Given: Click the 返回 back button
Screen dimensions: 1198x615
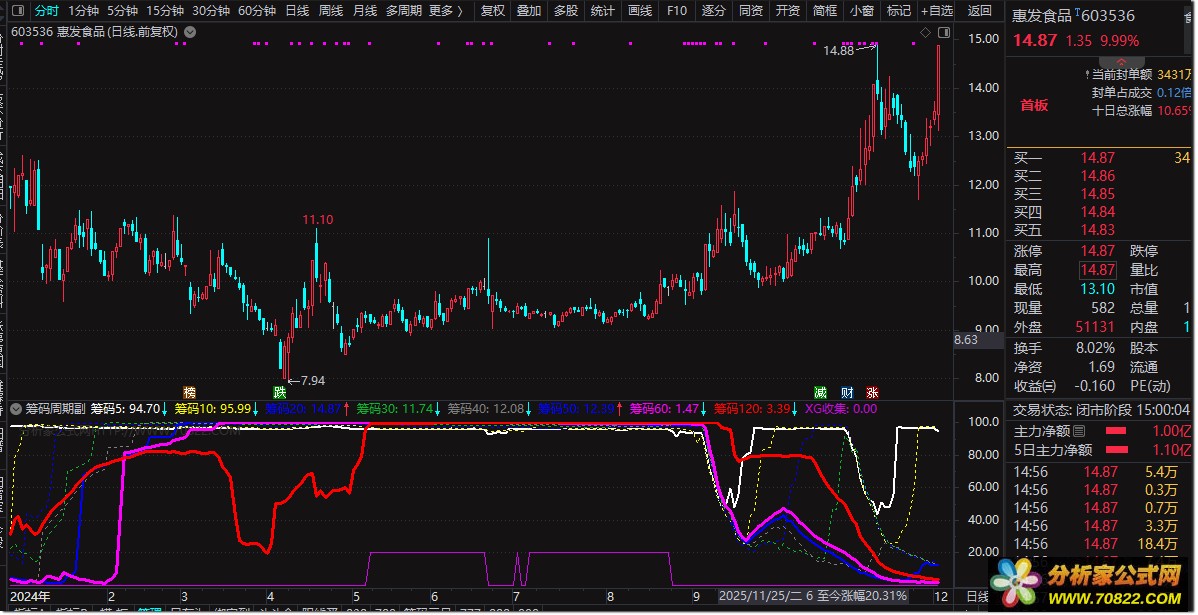Looking at the screenshot, I should (x=979, y=11).
